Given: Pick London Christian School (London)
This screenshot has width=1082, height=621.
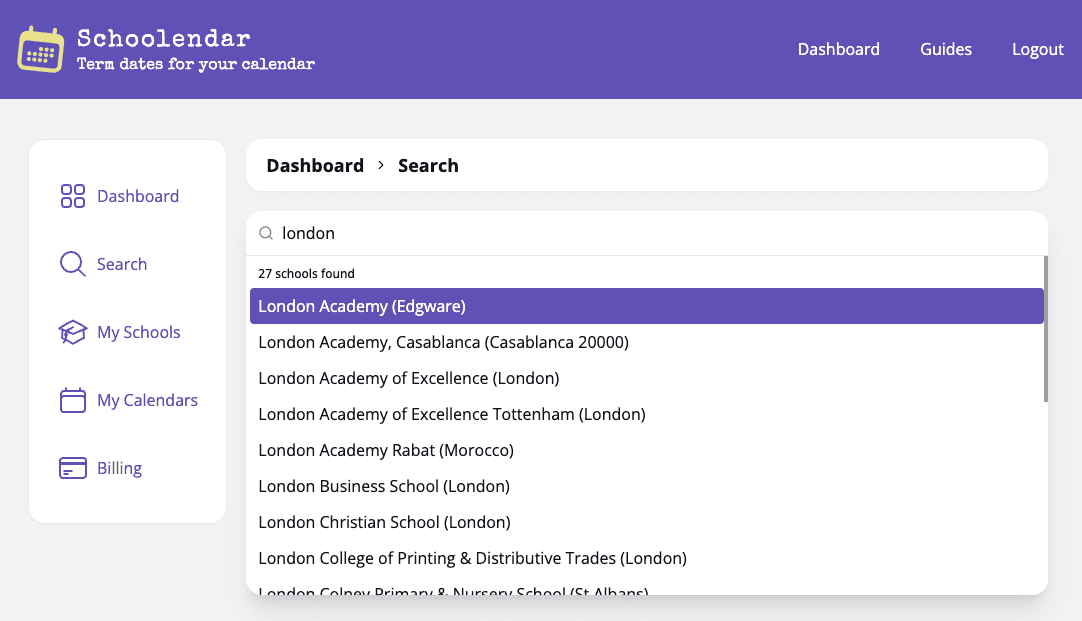Looking at the screenshot, I should 384,522.
